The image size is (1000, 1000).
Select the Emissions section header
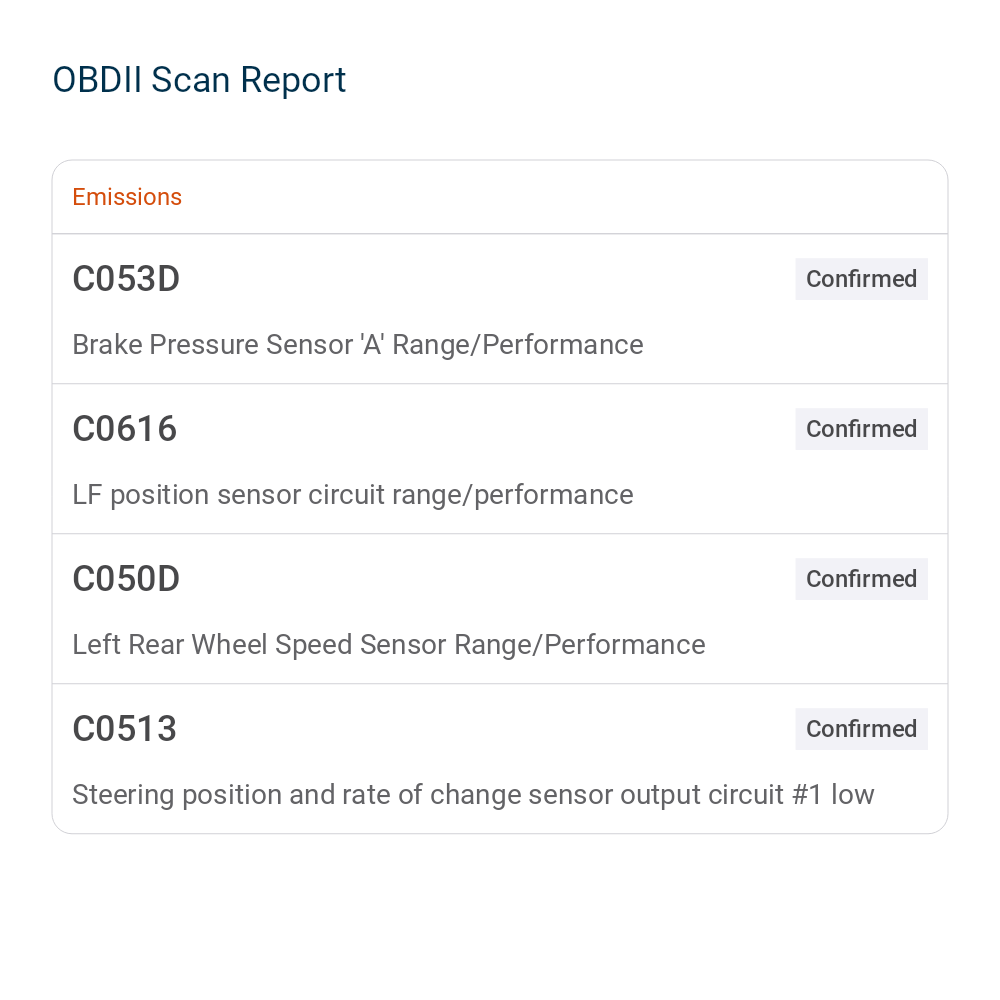coord(127,197)
